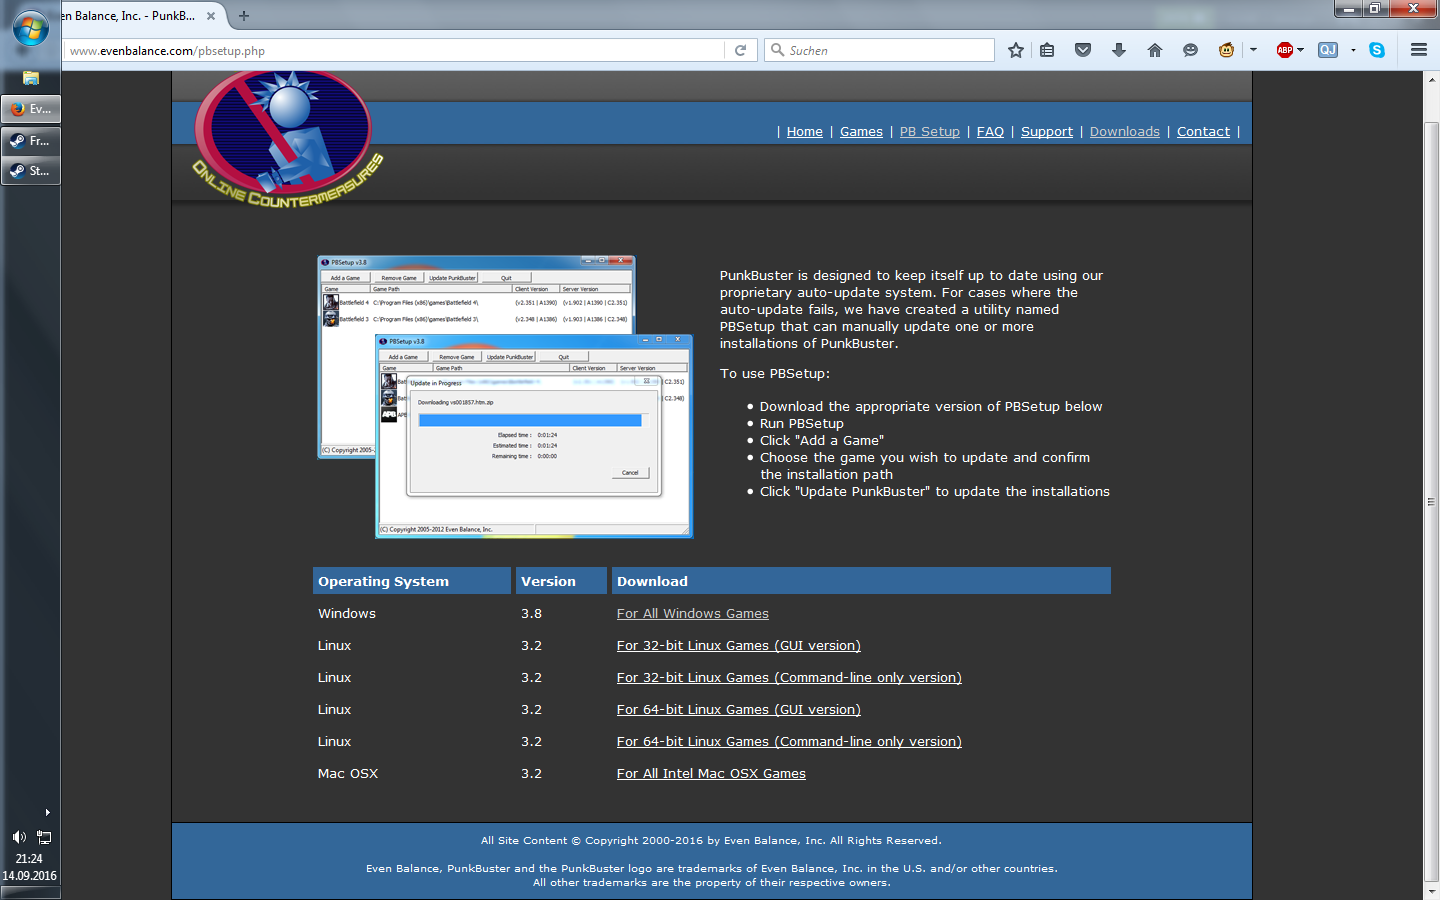Download 32-bit Linux Command-line only version

789,678
